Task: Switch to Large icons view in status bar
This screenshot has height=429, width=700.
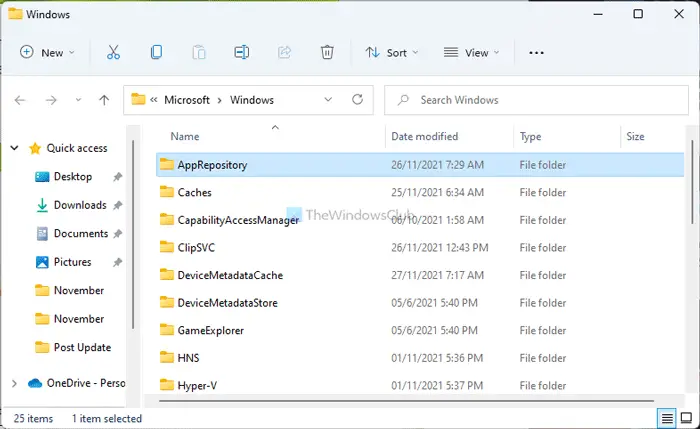Action: [x=686, y=418]
